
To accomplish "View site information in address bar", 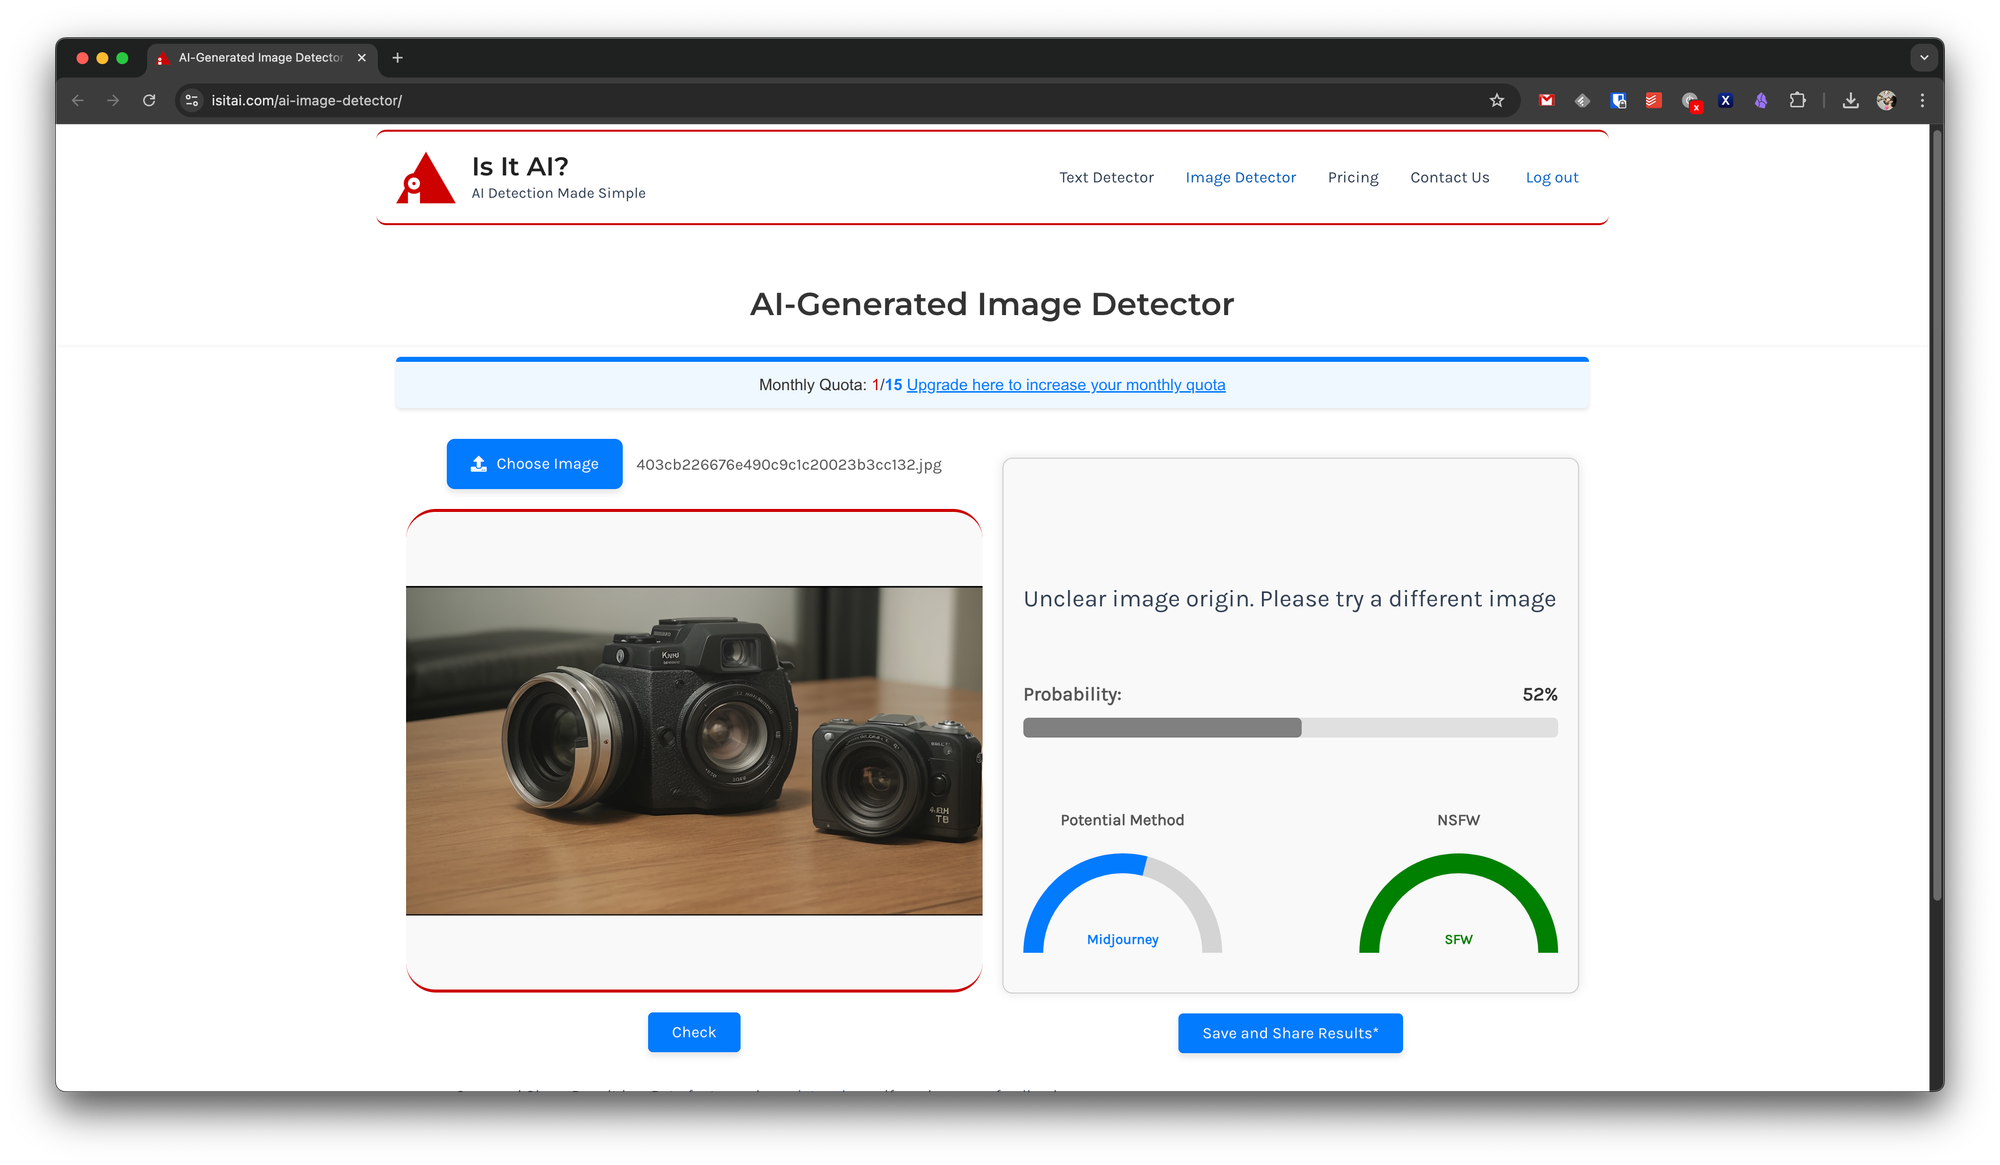I will [x=192, y=100].
